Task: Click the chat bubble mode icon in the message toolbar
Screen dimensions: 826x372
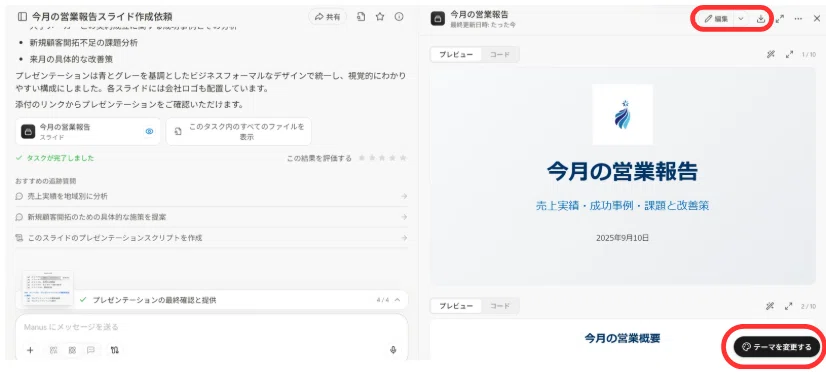Action: (91, 350)
